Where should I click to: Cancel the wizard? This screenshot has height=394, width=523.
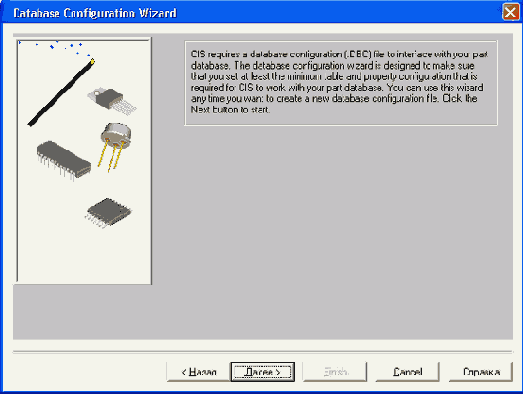point(408,372)
